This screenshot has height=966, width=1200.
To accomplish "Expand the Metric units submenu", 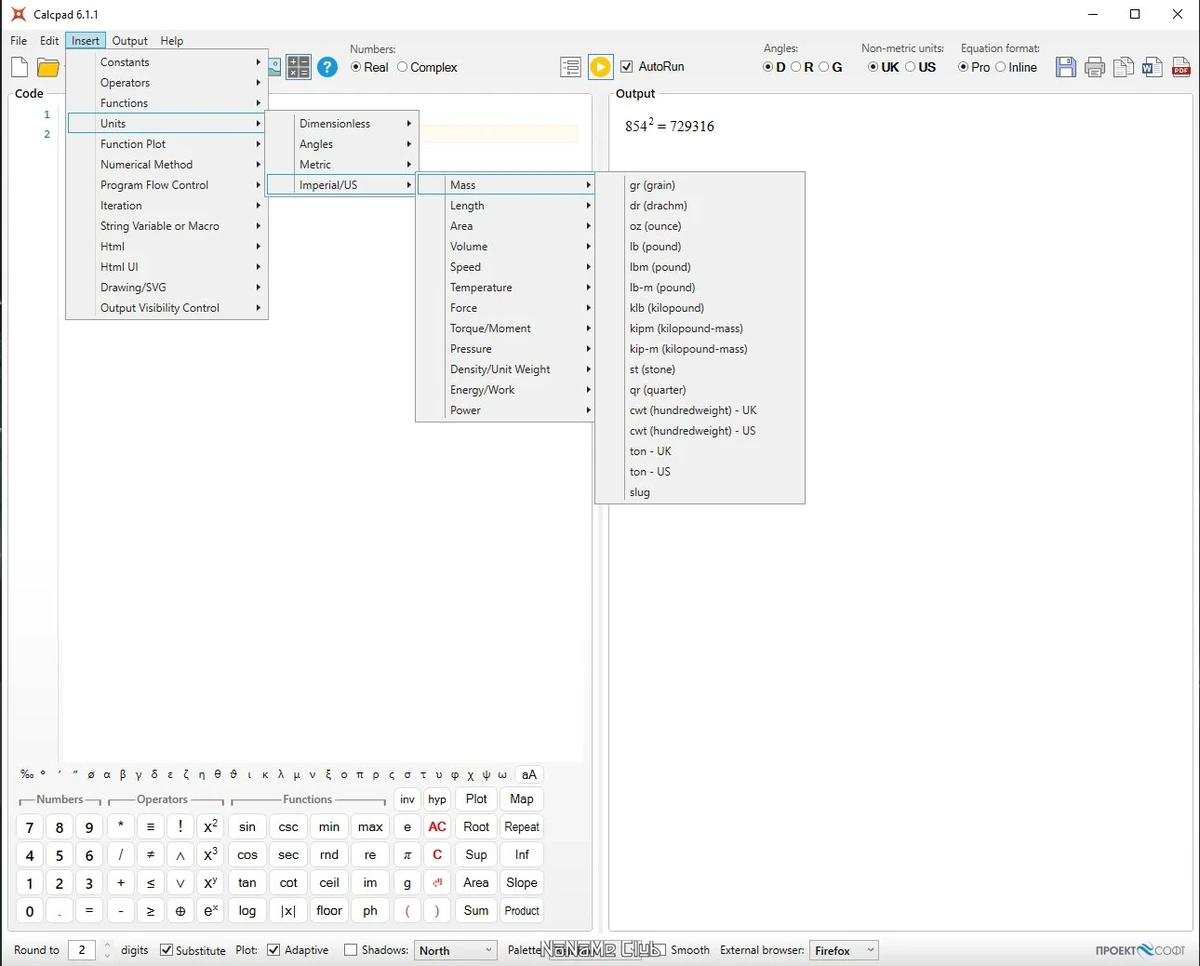I will 342,164.
